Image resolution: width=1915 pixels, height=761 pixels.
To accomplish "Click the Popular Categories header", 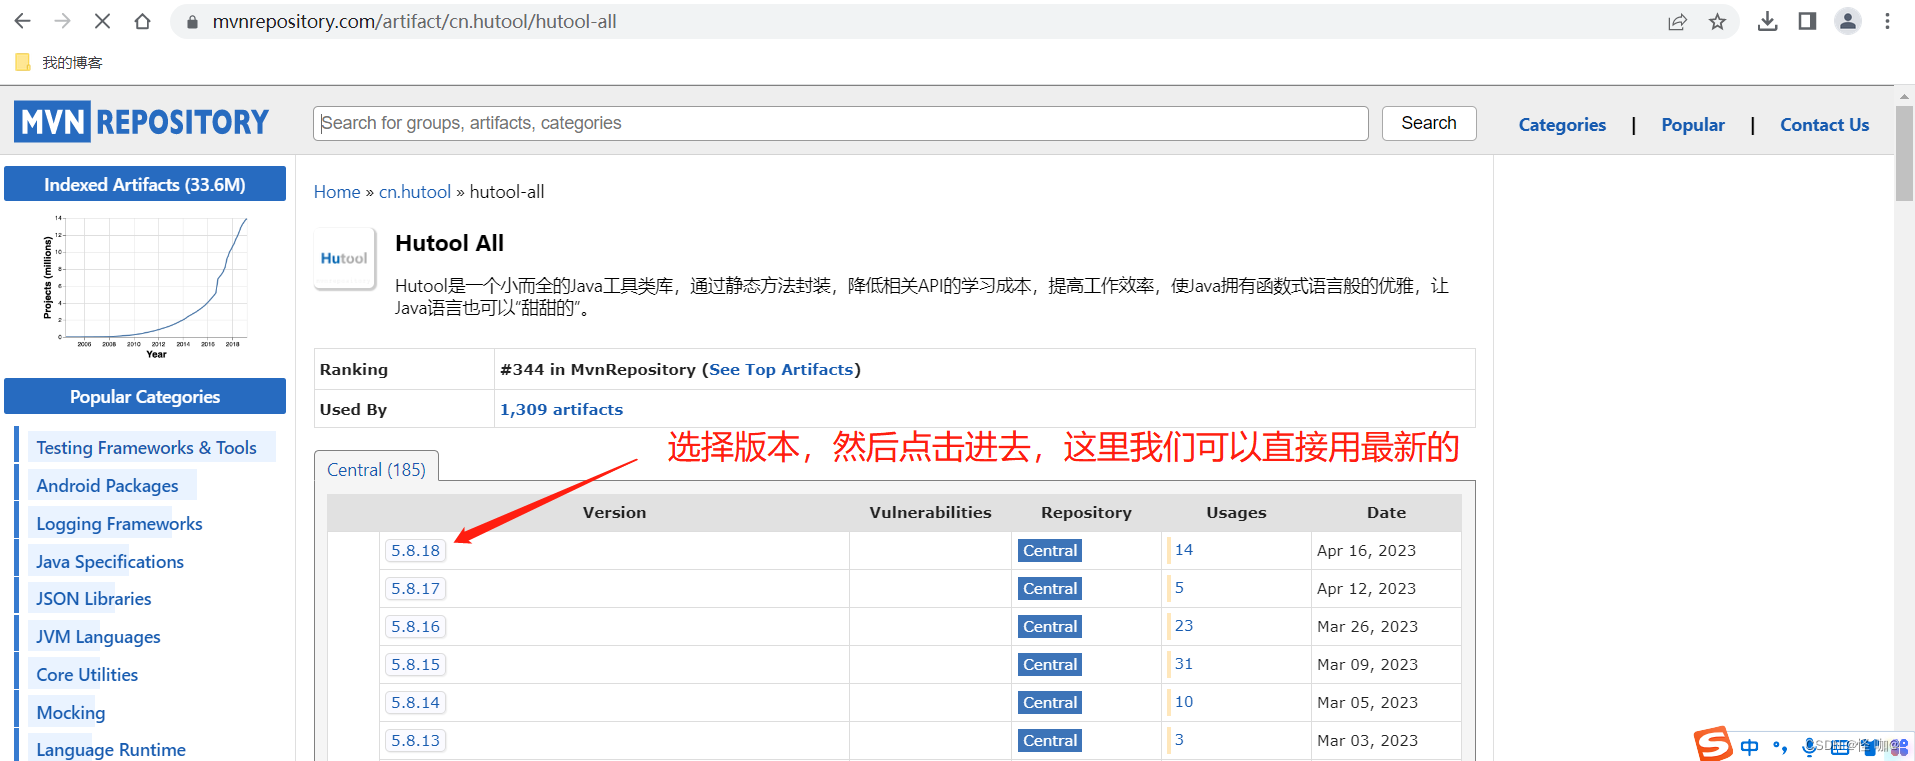I will (145, 396).
